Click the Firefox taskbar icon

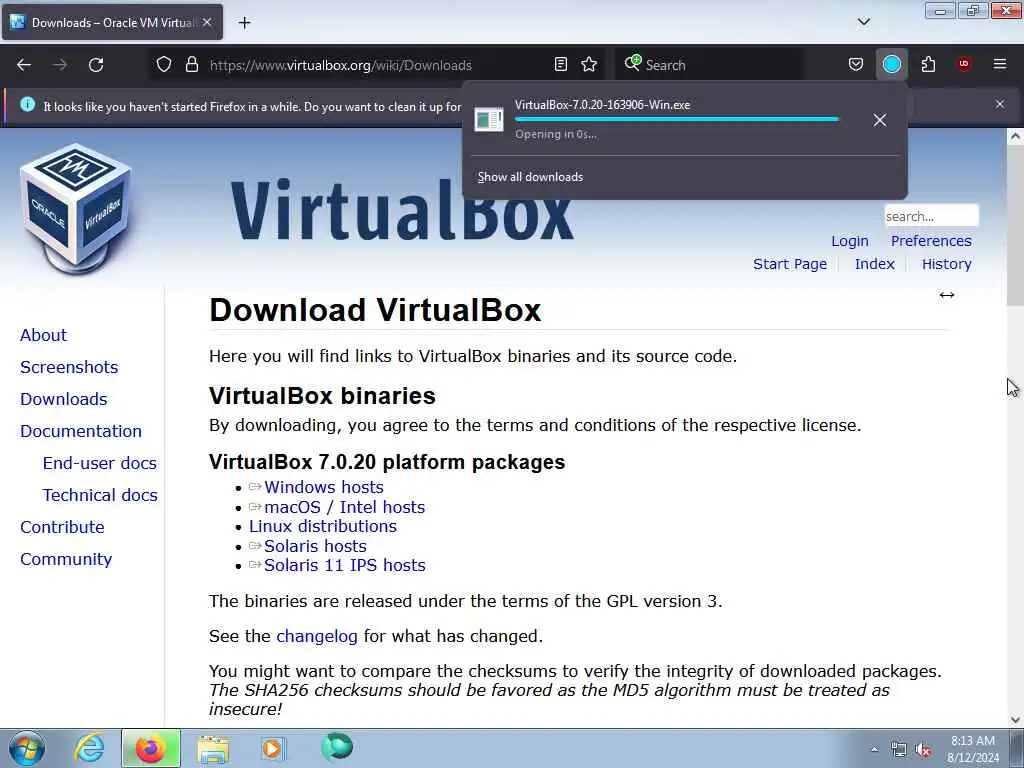[150, 748]
